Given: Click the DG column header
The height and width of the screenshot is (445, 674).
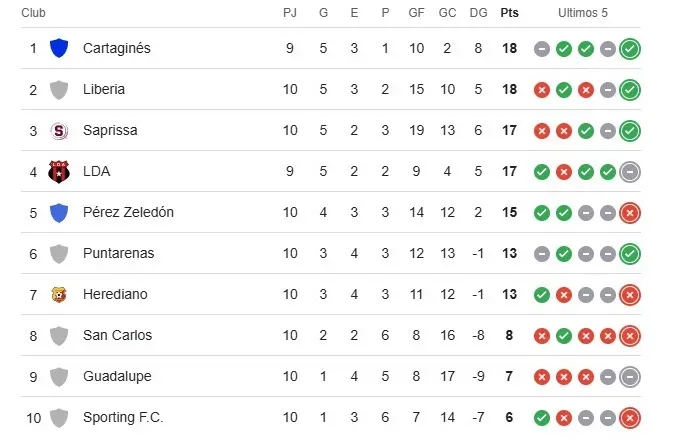Looking at the screenshot, I should click(478, 13).
